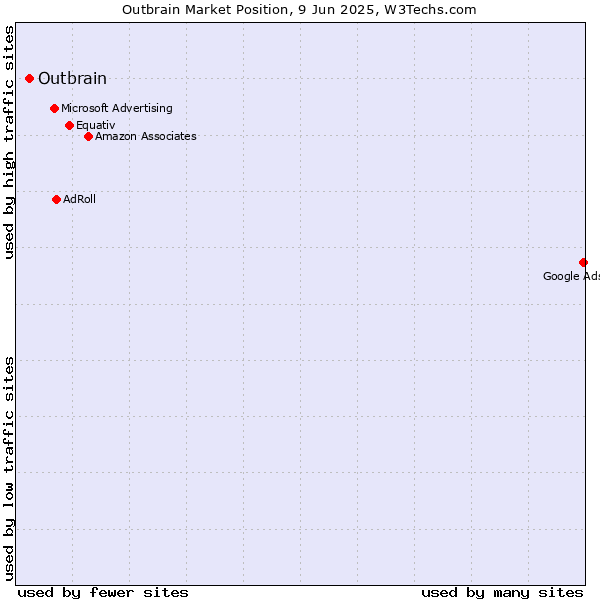600x600 pixels.
Task: Select the Outbrain label text
Action: tap(72, 78)
